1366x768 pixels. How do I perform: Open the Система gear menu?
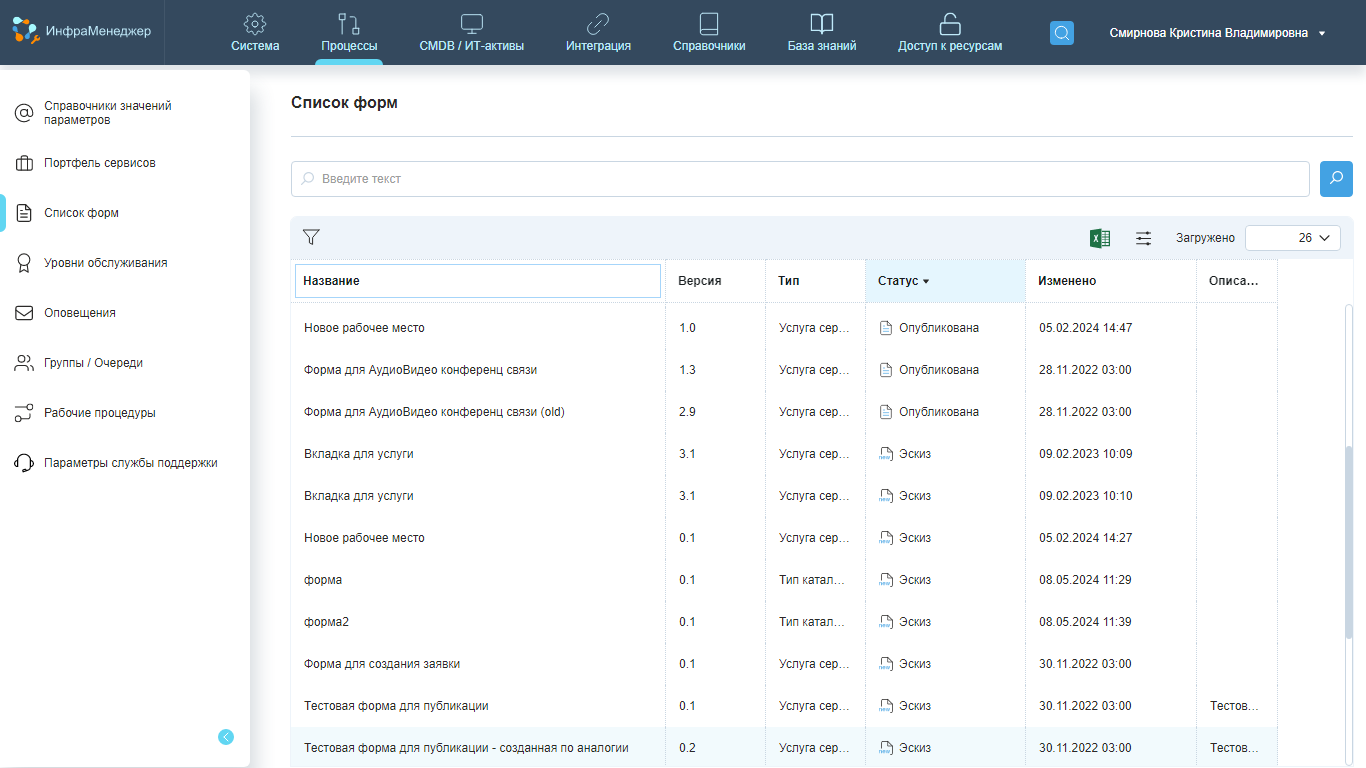coord(255,32)
